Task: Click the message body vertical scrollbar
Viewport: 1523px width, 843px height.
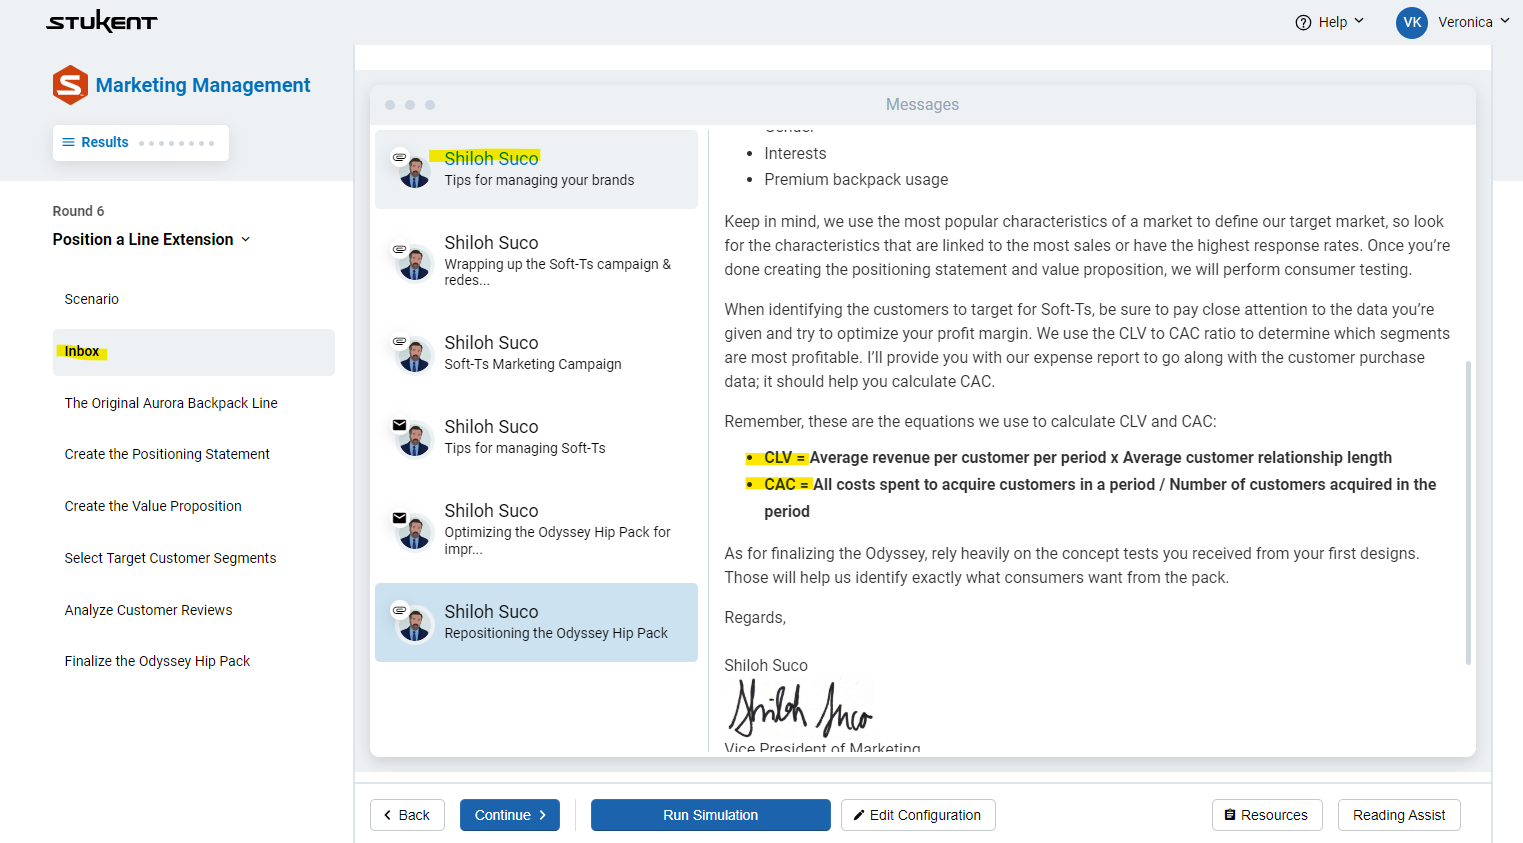Action: (x=1468, y=512)
